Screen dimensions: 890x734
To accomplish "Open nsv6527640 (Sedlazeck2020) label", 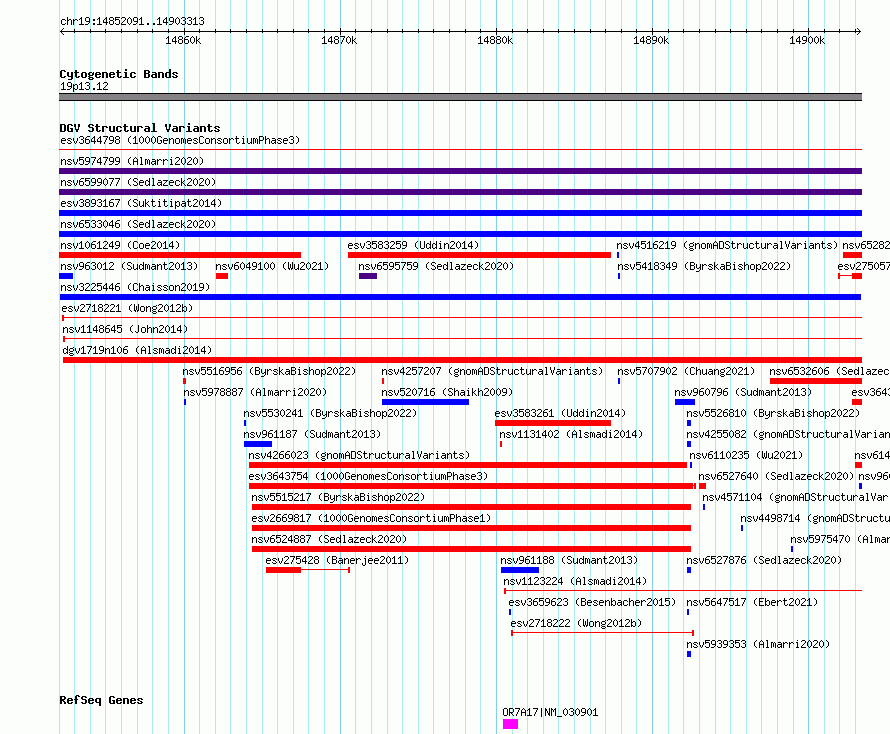I will point(776,476).
